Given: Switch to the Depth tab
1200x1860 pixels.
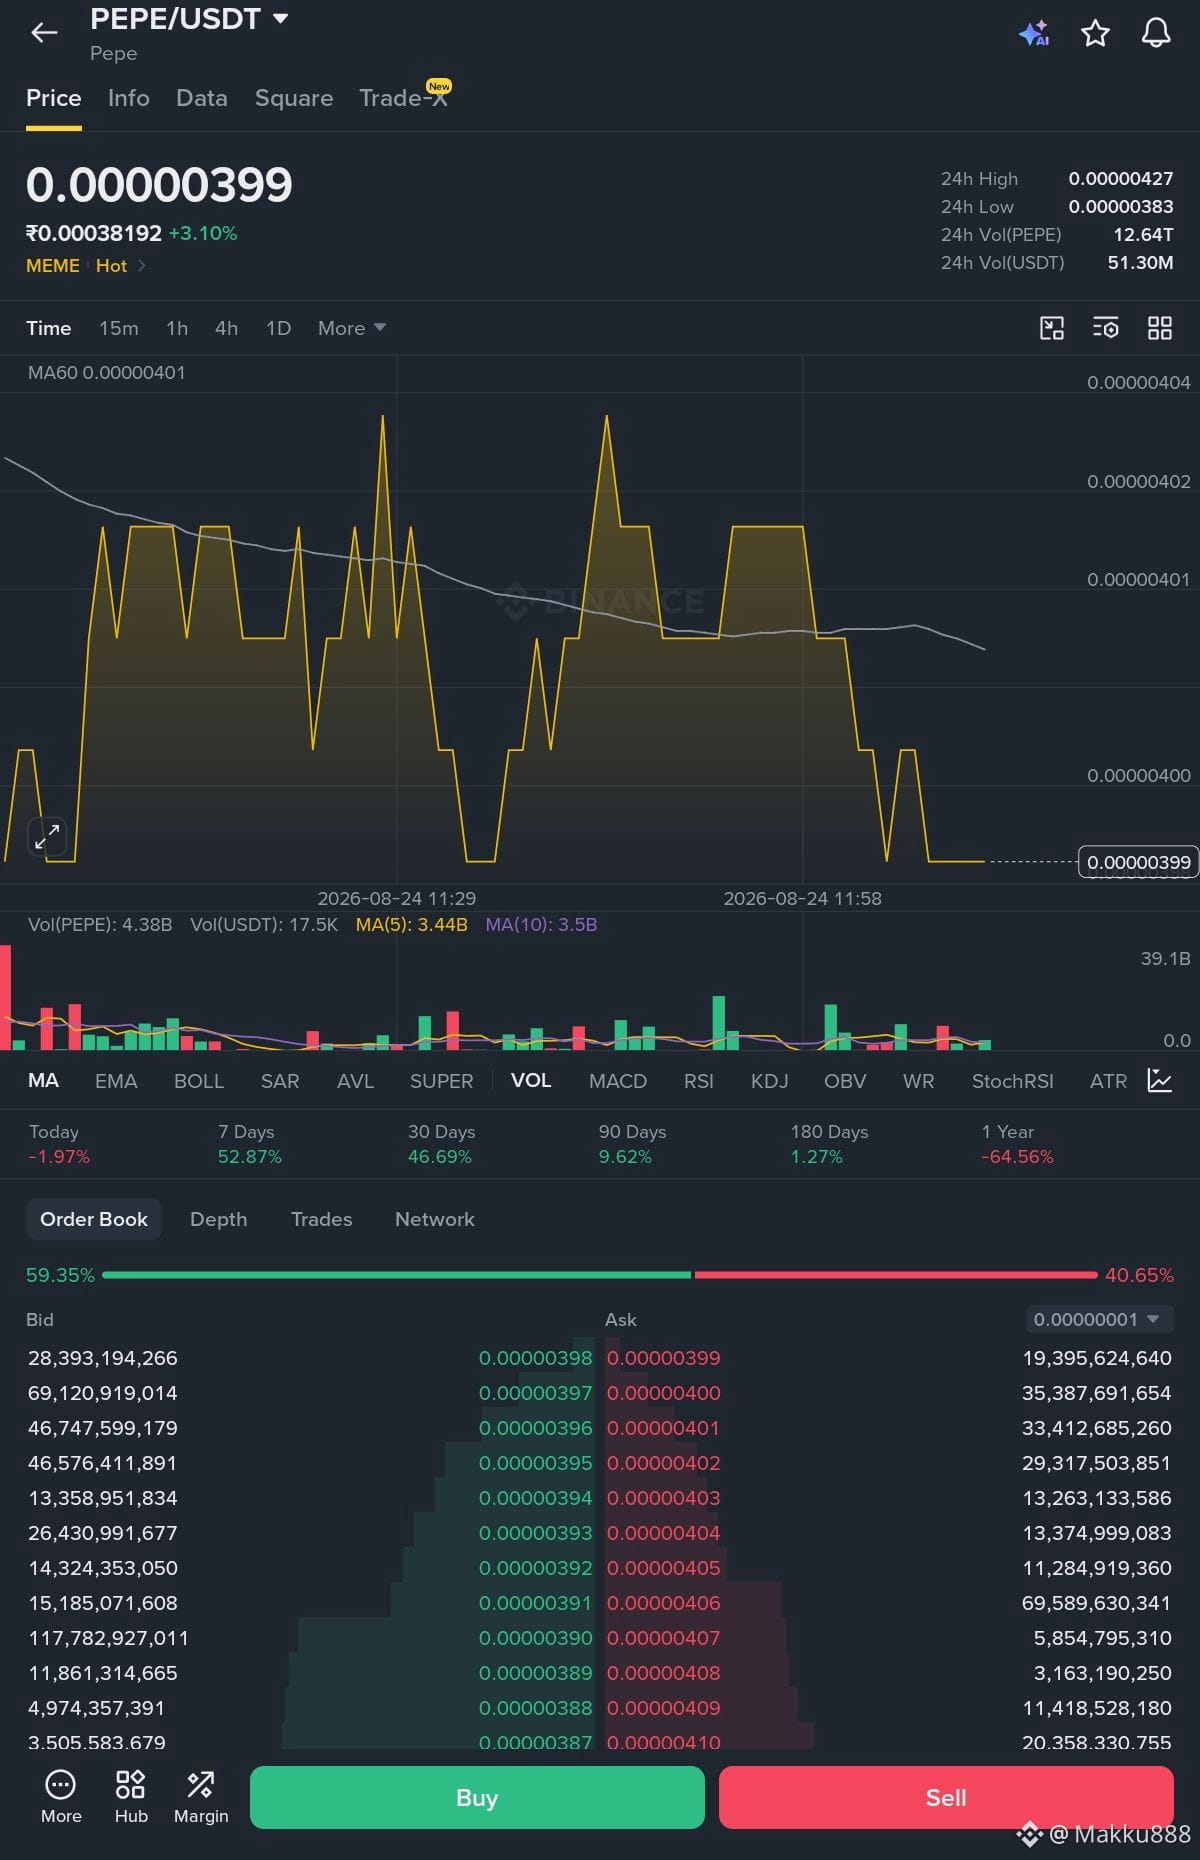Looking at the screenshot, I should tap(219, 1219).
